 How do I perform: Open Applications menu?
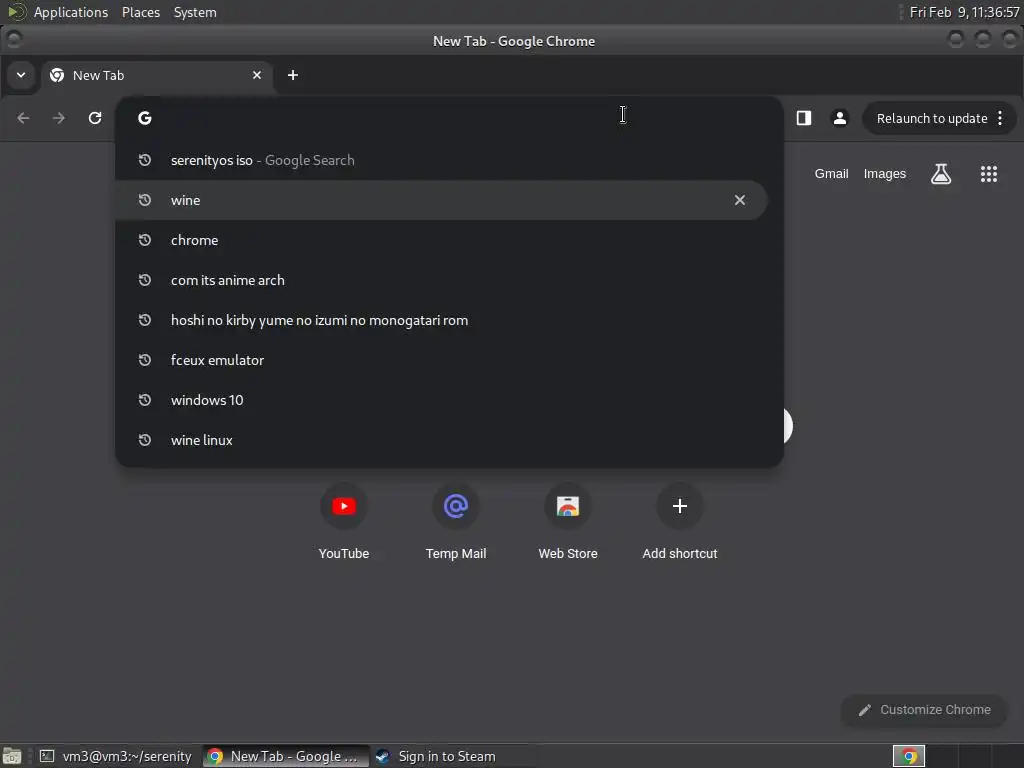tap(71, 12)
